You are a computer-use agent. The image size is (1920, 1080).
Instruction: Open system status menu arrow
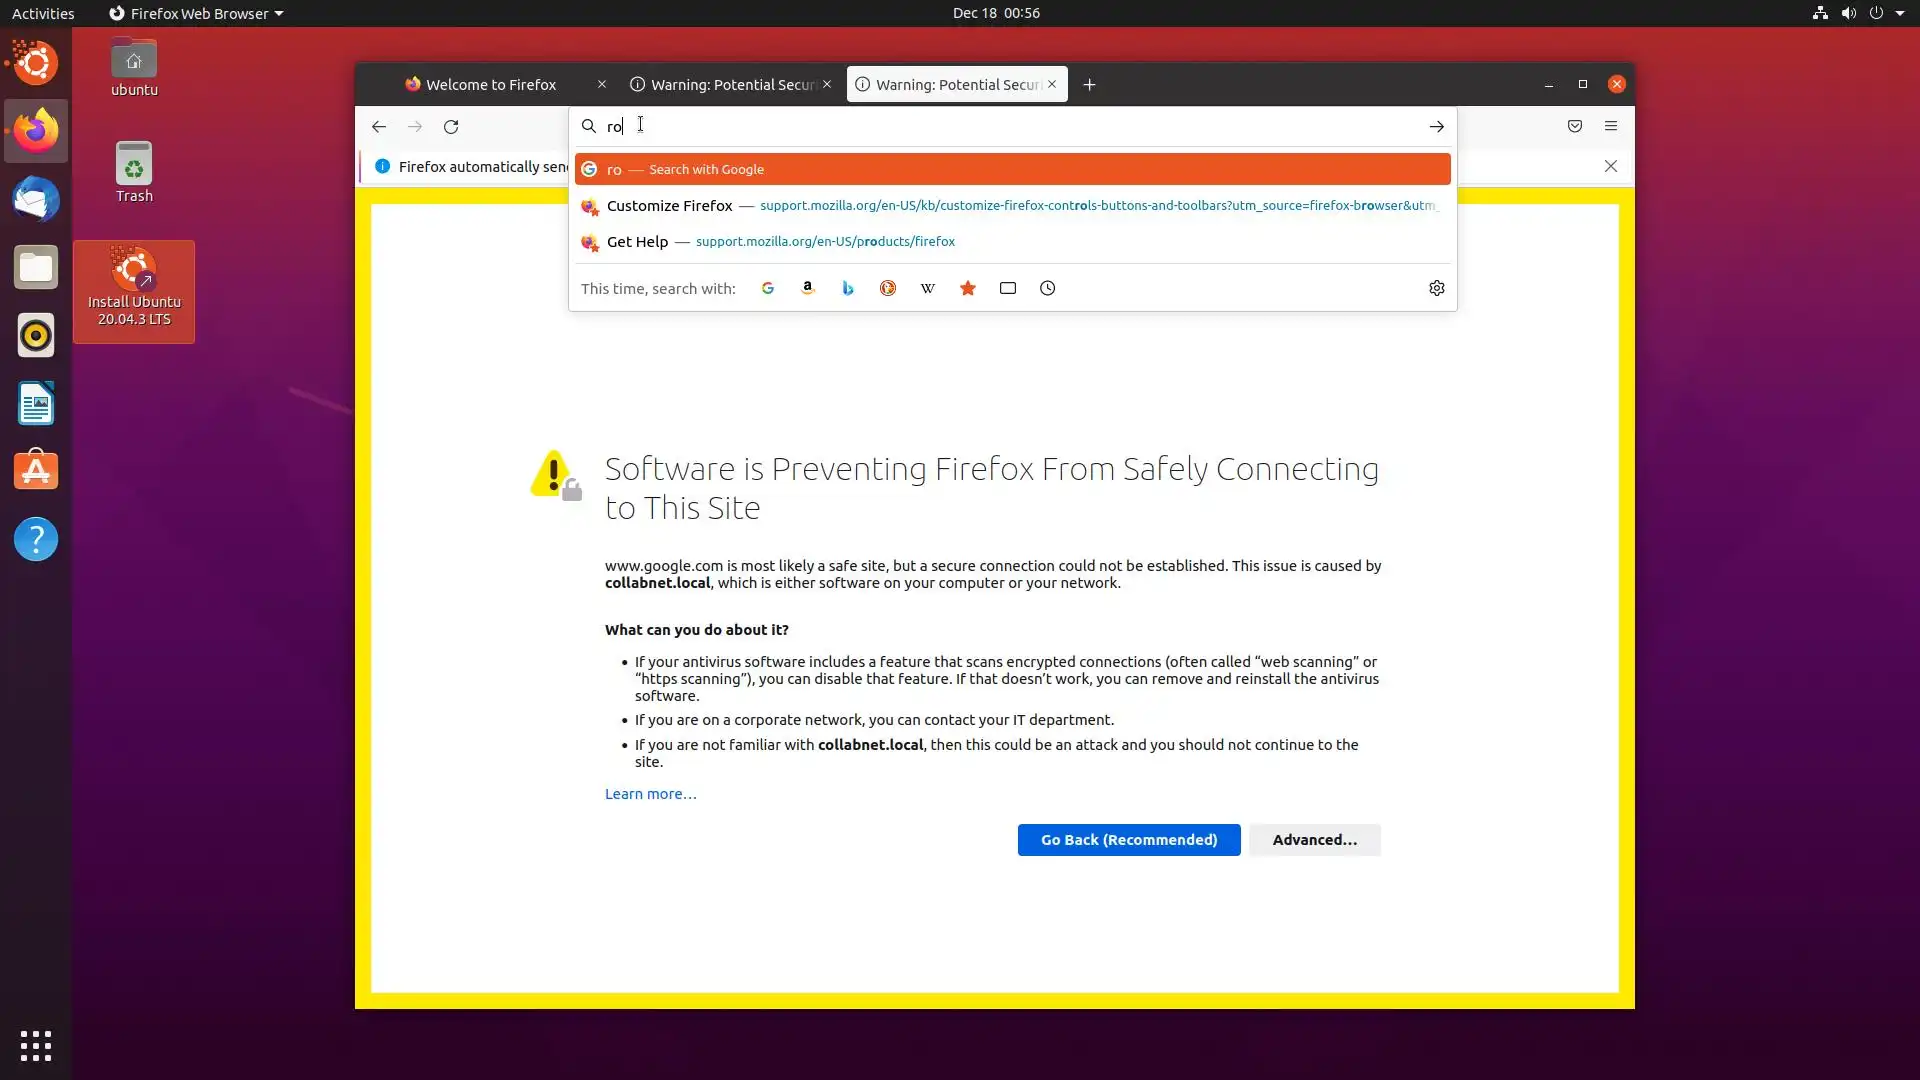tap(1899, 13)
